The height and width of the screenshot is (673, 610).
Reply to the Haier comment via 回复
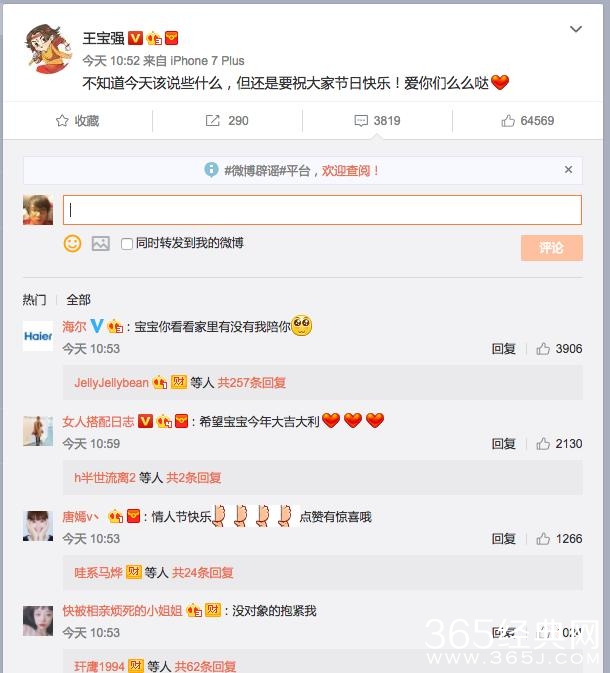coord(504,349)
